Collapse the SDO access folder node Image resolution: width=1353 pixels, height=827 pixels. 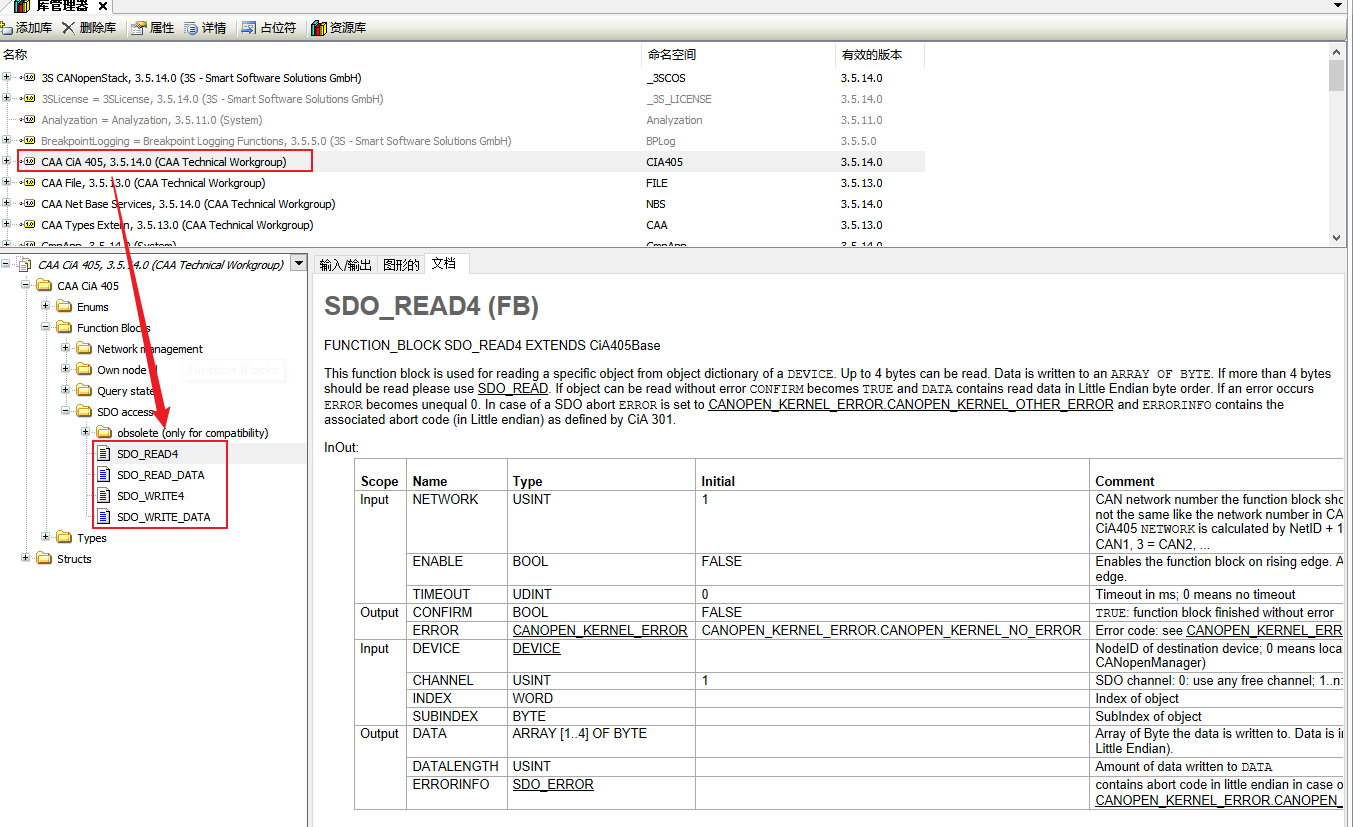[66, 411]
